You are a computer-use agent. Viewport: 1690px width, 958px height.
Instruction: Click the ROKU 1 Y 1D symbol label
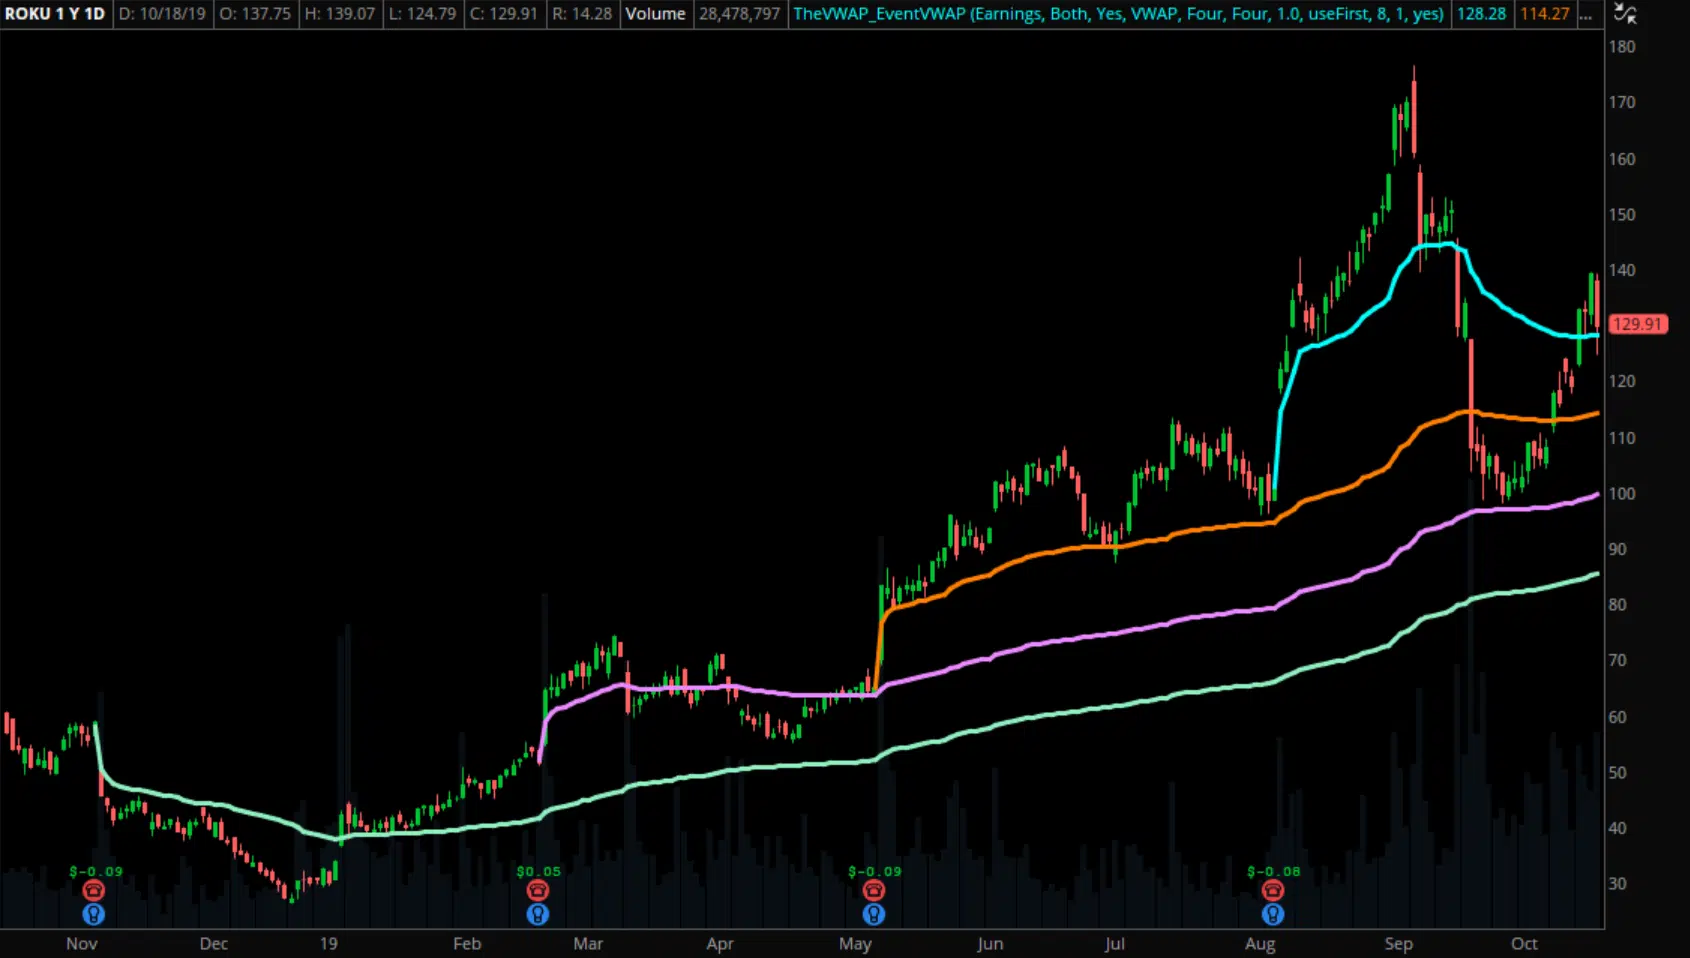coord(55,14)
